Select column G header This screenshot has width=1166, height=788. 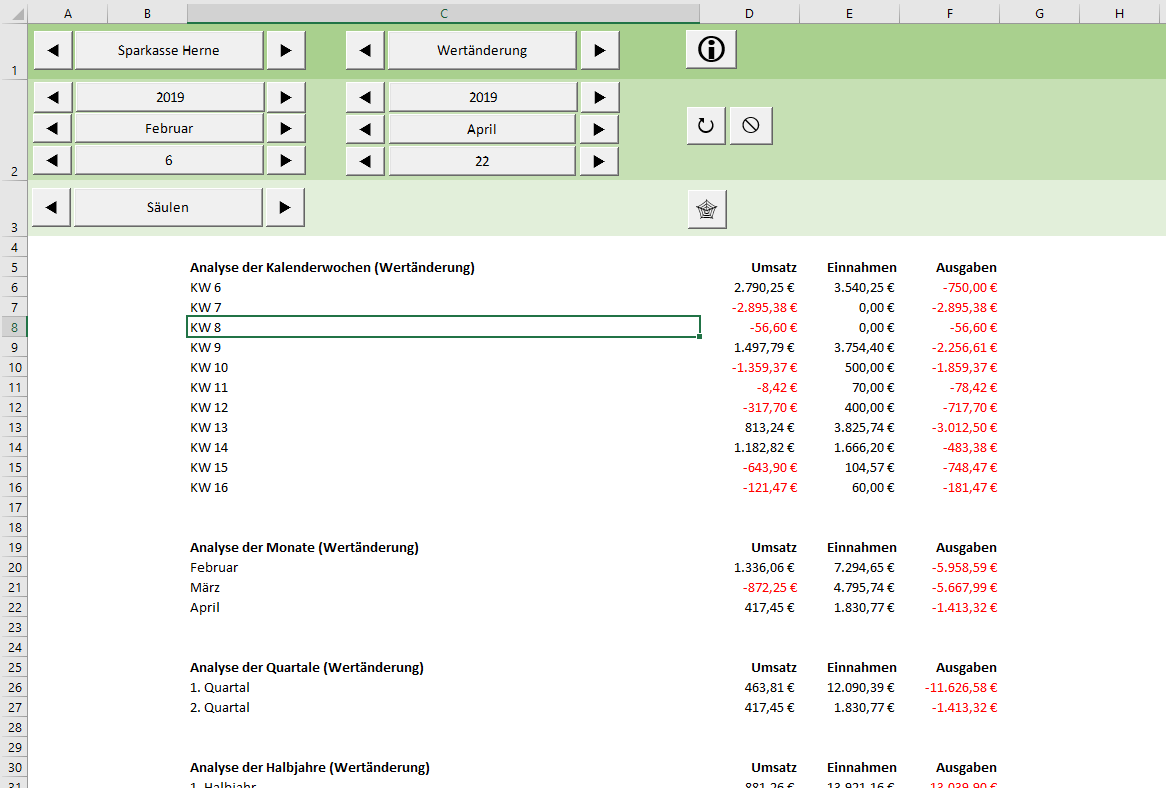tap(1040, 13)
